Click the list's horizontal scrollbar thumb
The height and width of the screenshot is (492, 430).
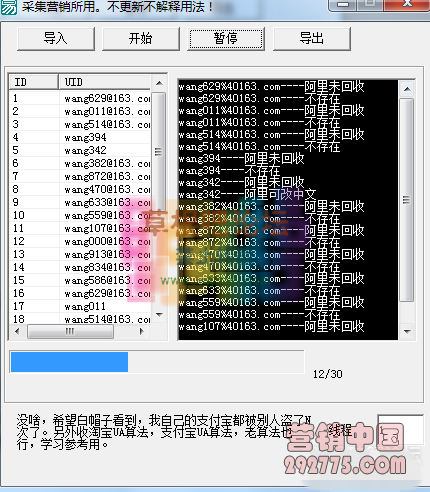pyautogui.click(x=70, y=331)
